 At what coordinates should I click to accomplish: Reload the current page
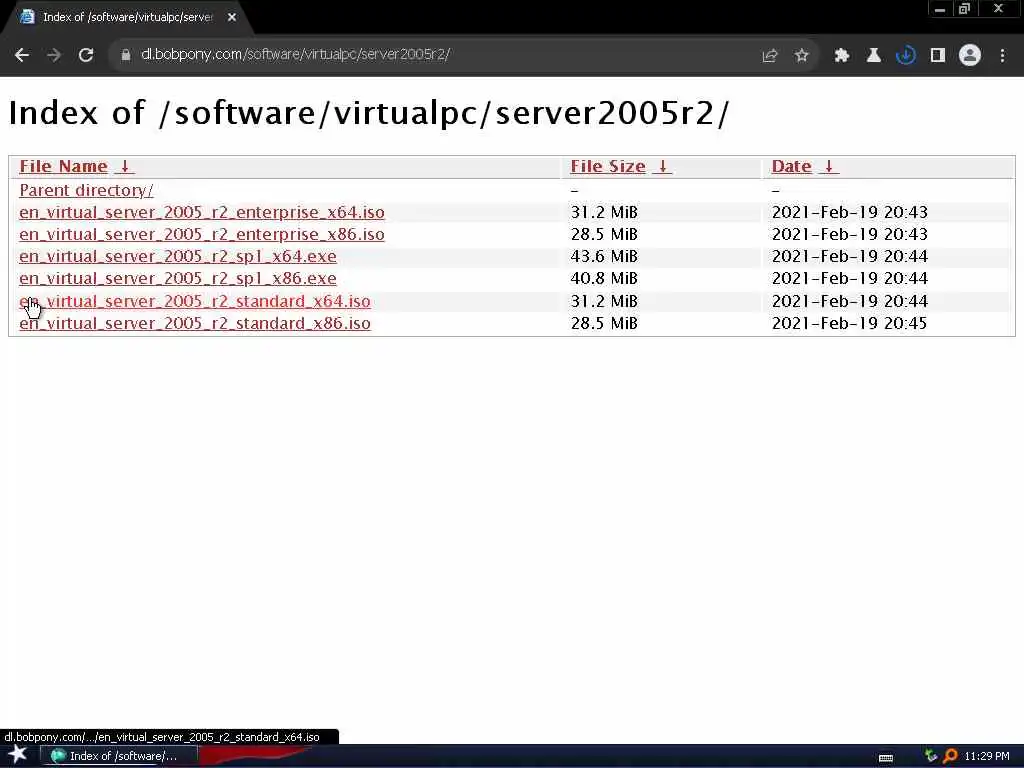coord(86,56)
